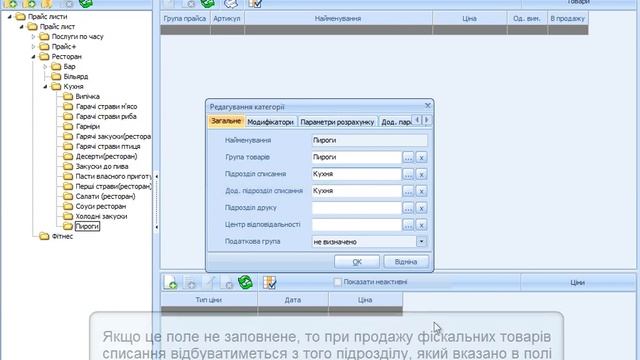Select the Пироги tree folder
This screenshot has width=640, height=360.
[87, 227]
